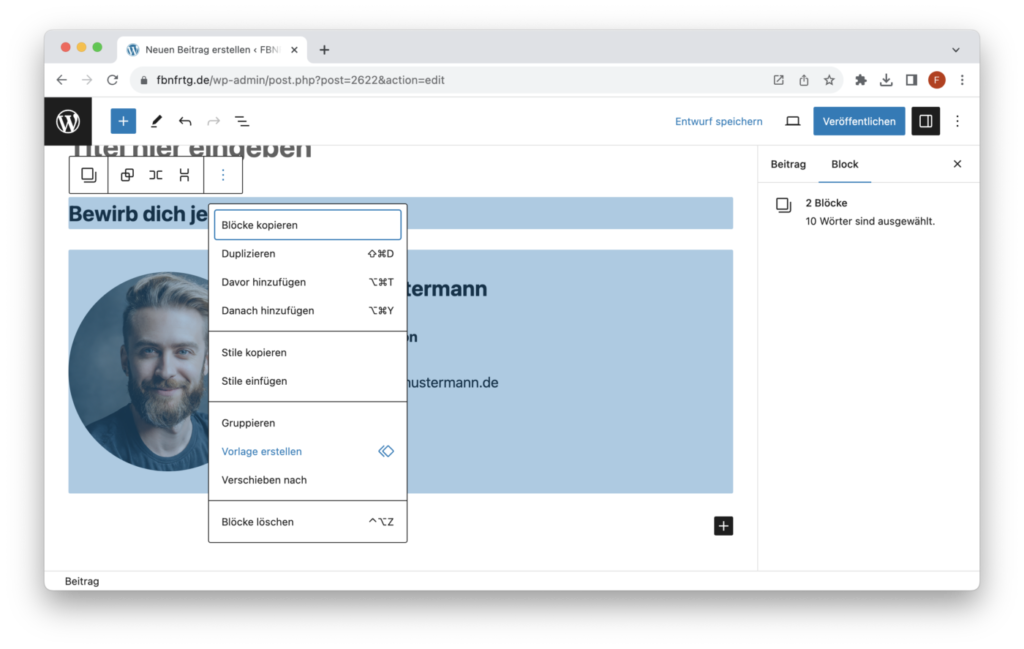Viewport: 1024px width, 649px height.
Task: Click the multi-block selection icon in toolbar
Action: [89, 175]
